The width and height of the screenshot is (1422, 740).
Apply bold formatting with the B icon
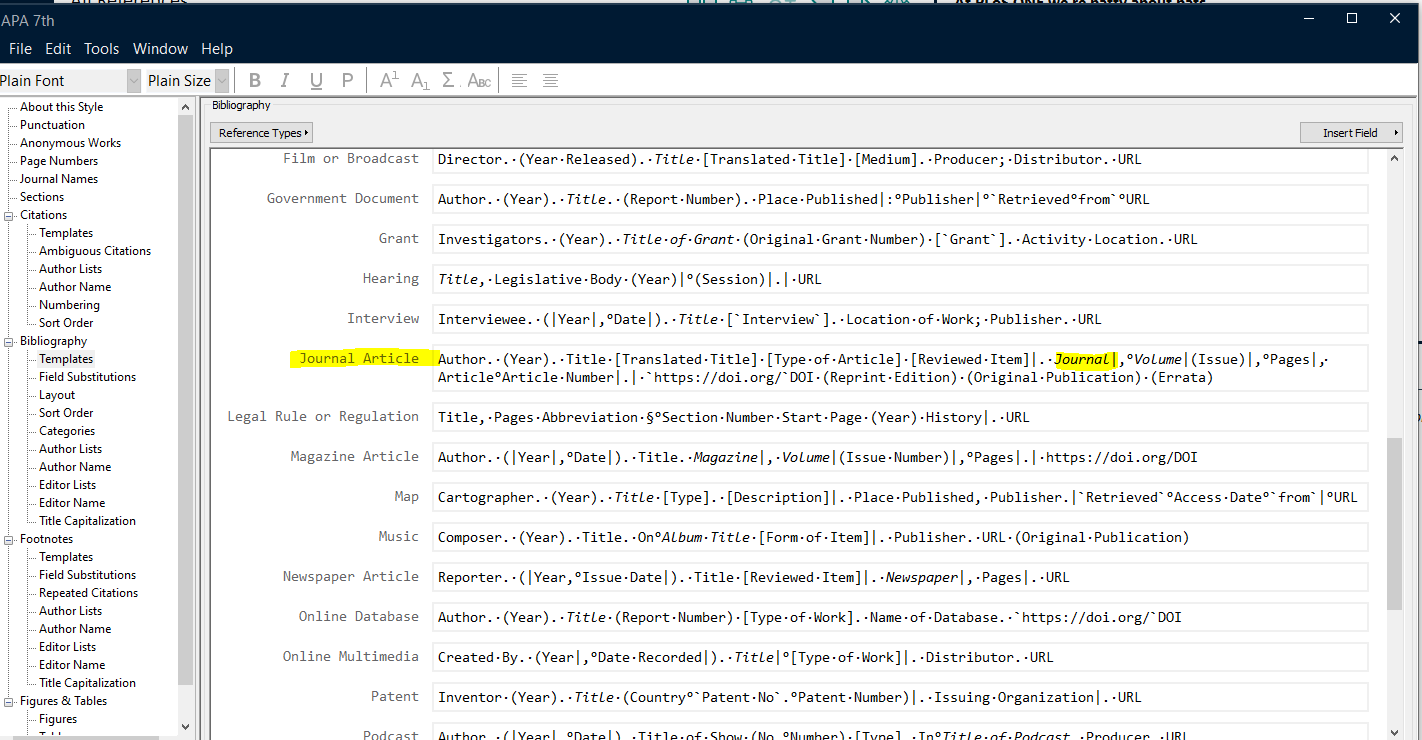pos(255,81)
